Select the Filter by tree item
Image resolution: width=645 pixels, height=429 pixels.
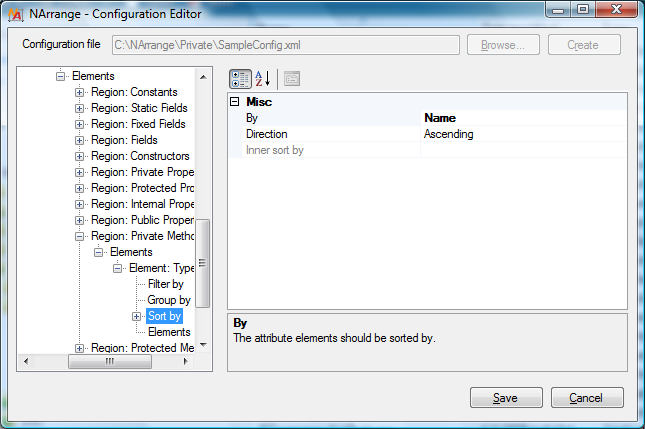[x=165, y=284]
